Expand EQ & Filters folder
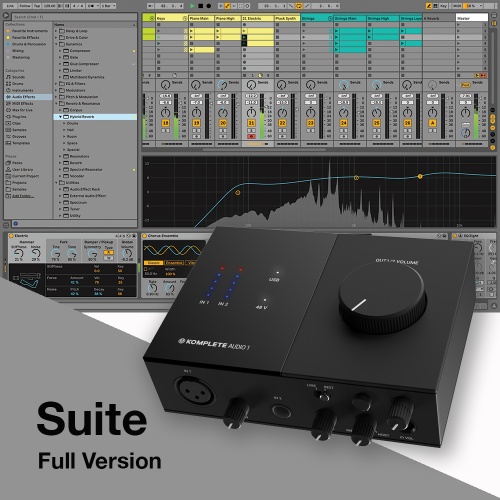The width and height of the screenshot is (500, 500). [56, 84]
